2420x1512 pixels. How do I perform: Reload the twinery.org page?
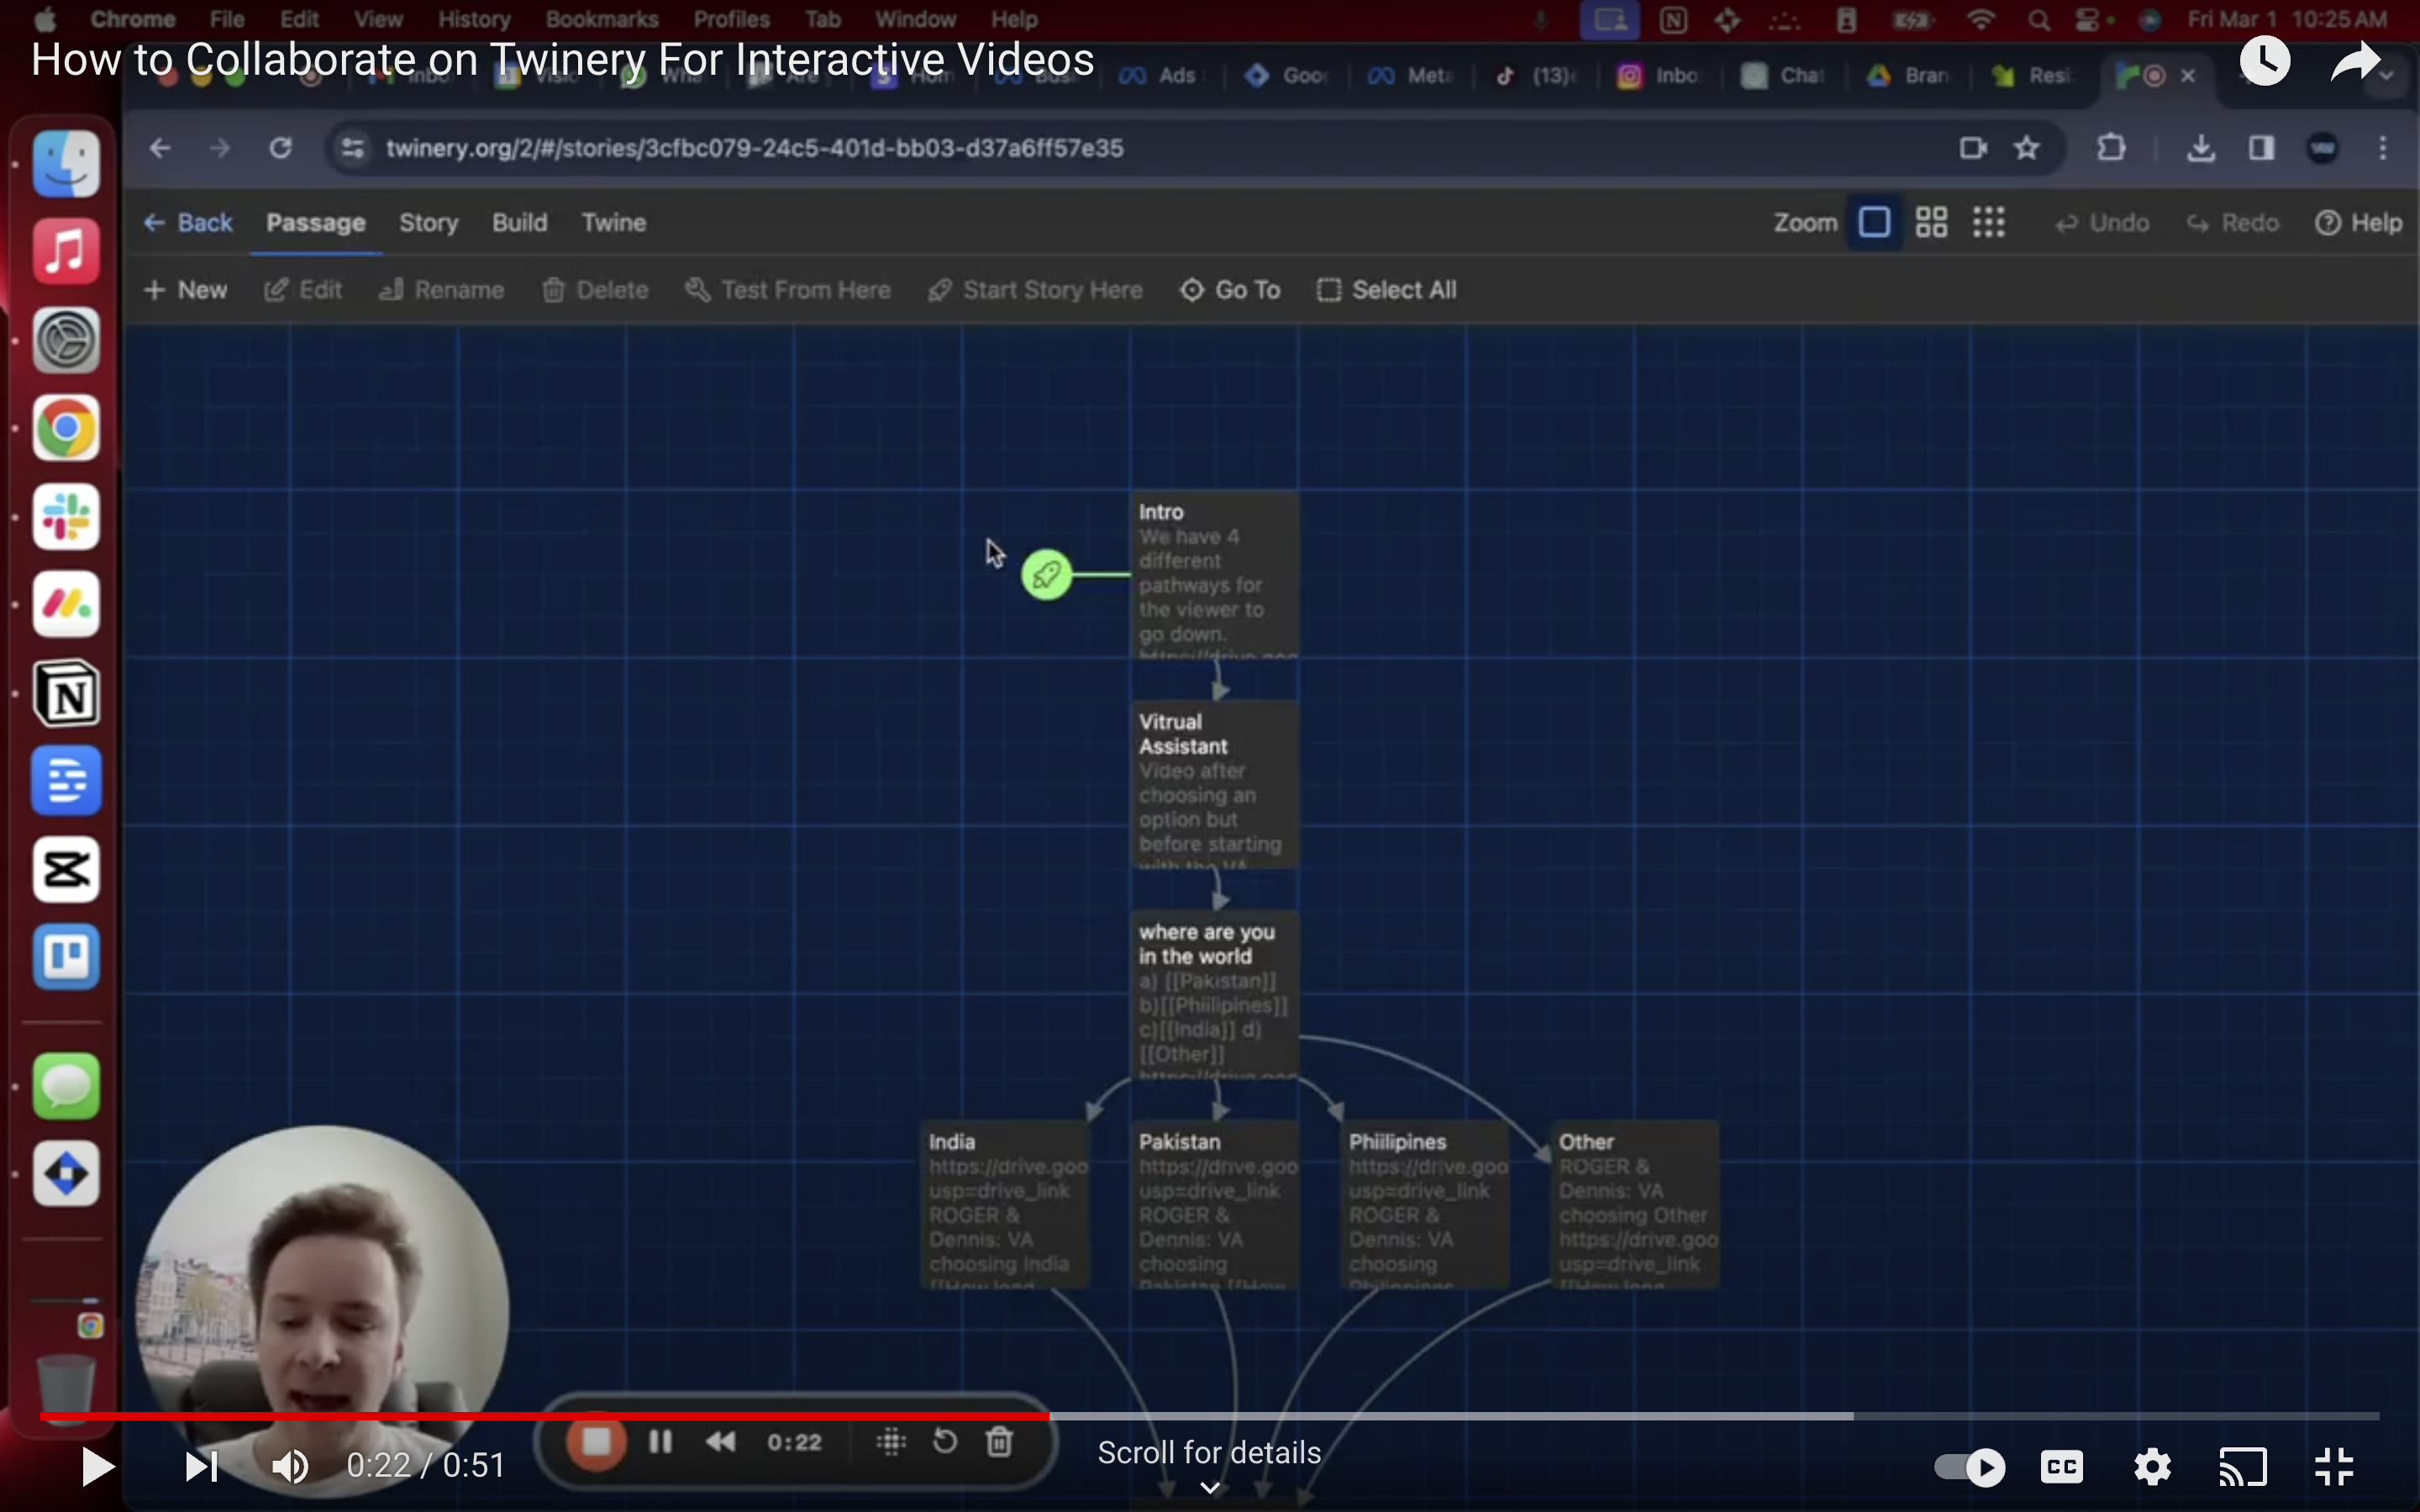pos(280,148)
